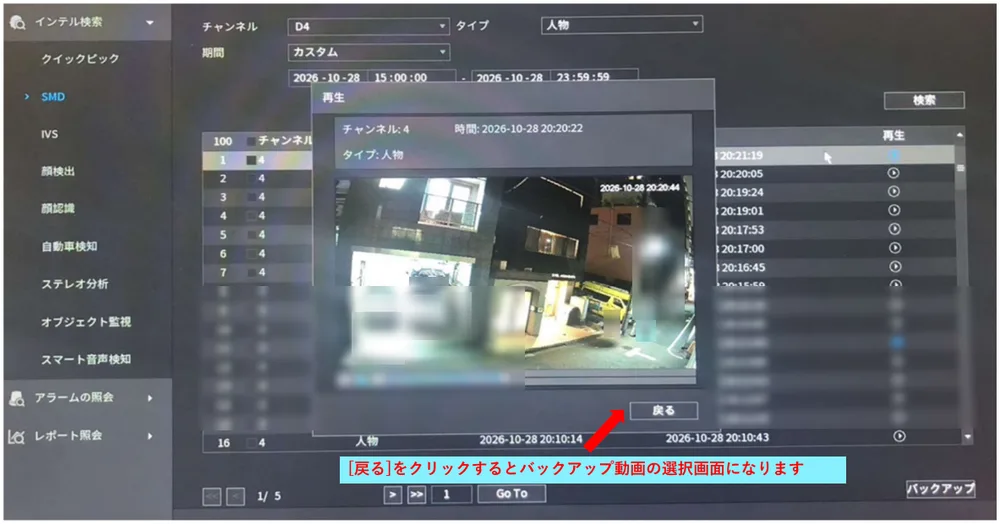Viewport: 1000px width, 524px height.
Task: Click the バックアップ button
Action: [x=941, y=489]
